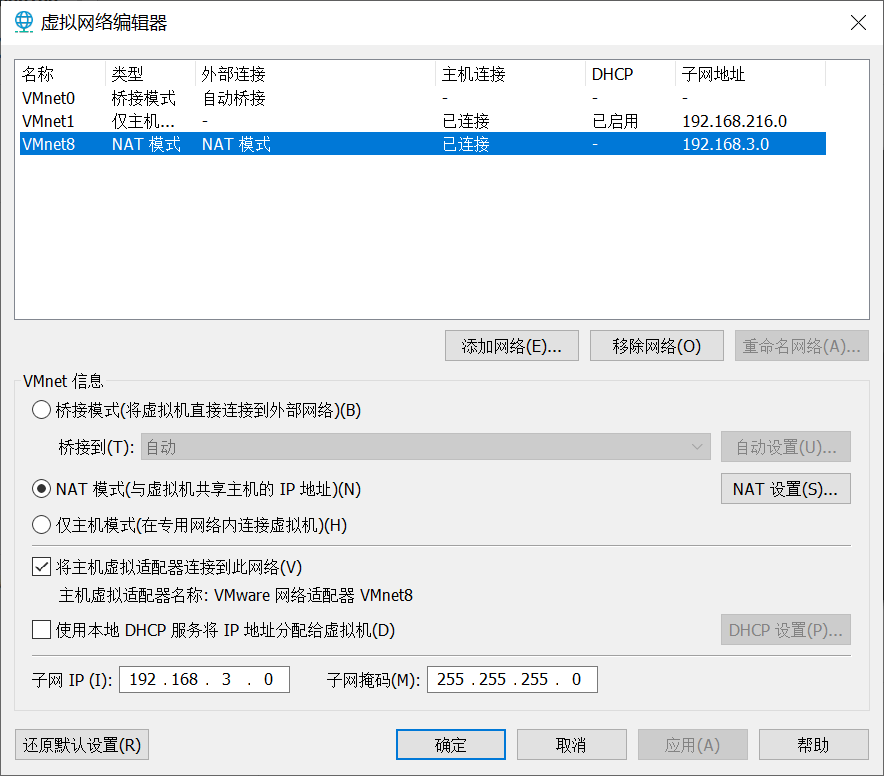The image size is (884, 776).
Task: Click the network globe icon in title bar
Action: 23,22
